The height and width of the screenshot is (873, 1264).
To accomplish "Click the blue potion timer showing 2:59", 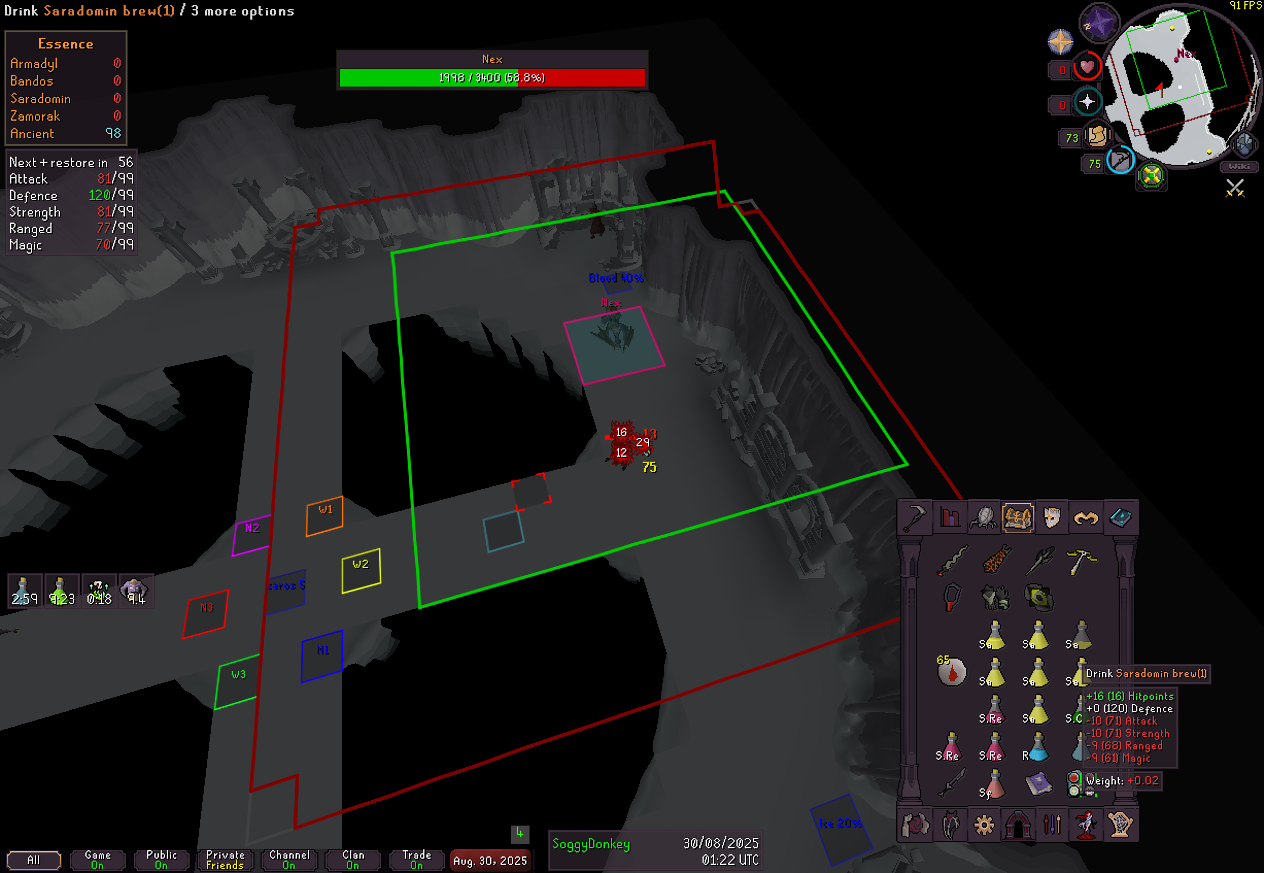I will pos(24,591).
